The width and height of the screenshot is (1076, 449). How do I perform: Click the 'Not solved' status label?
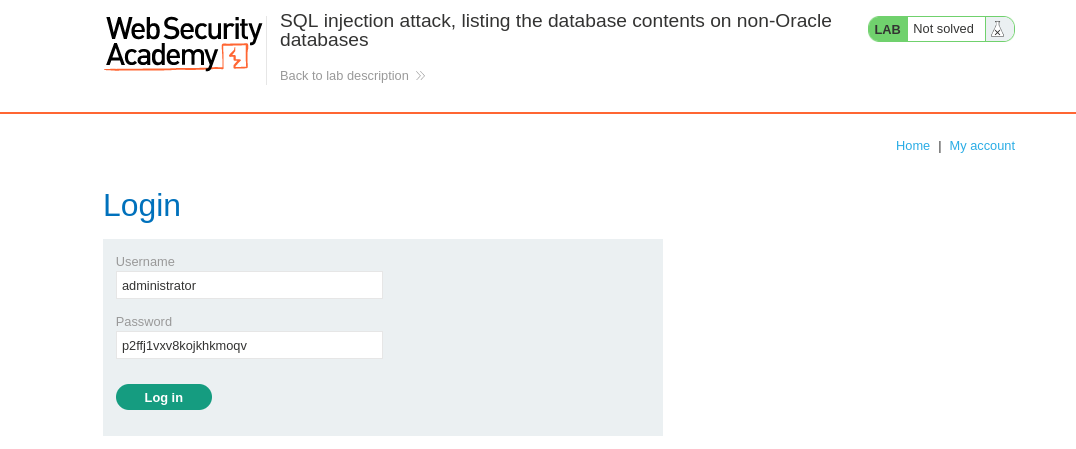point(943,29)
